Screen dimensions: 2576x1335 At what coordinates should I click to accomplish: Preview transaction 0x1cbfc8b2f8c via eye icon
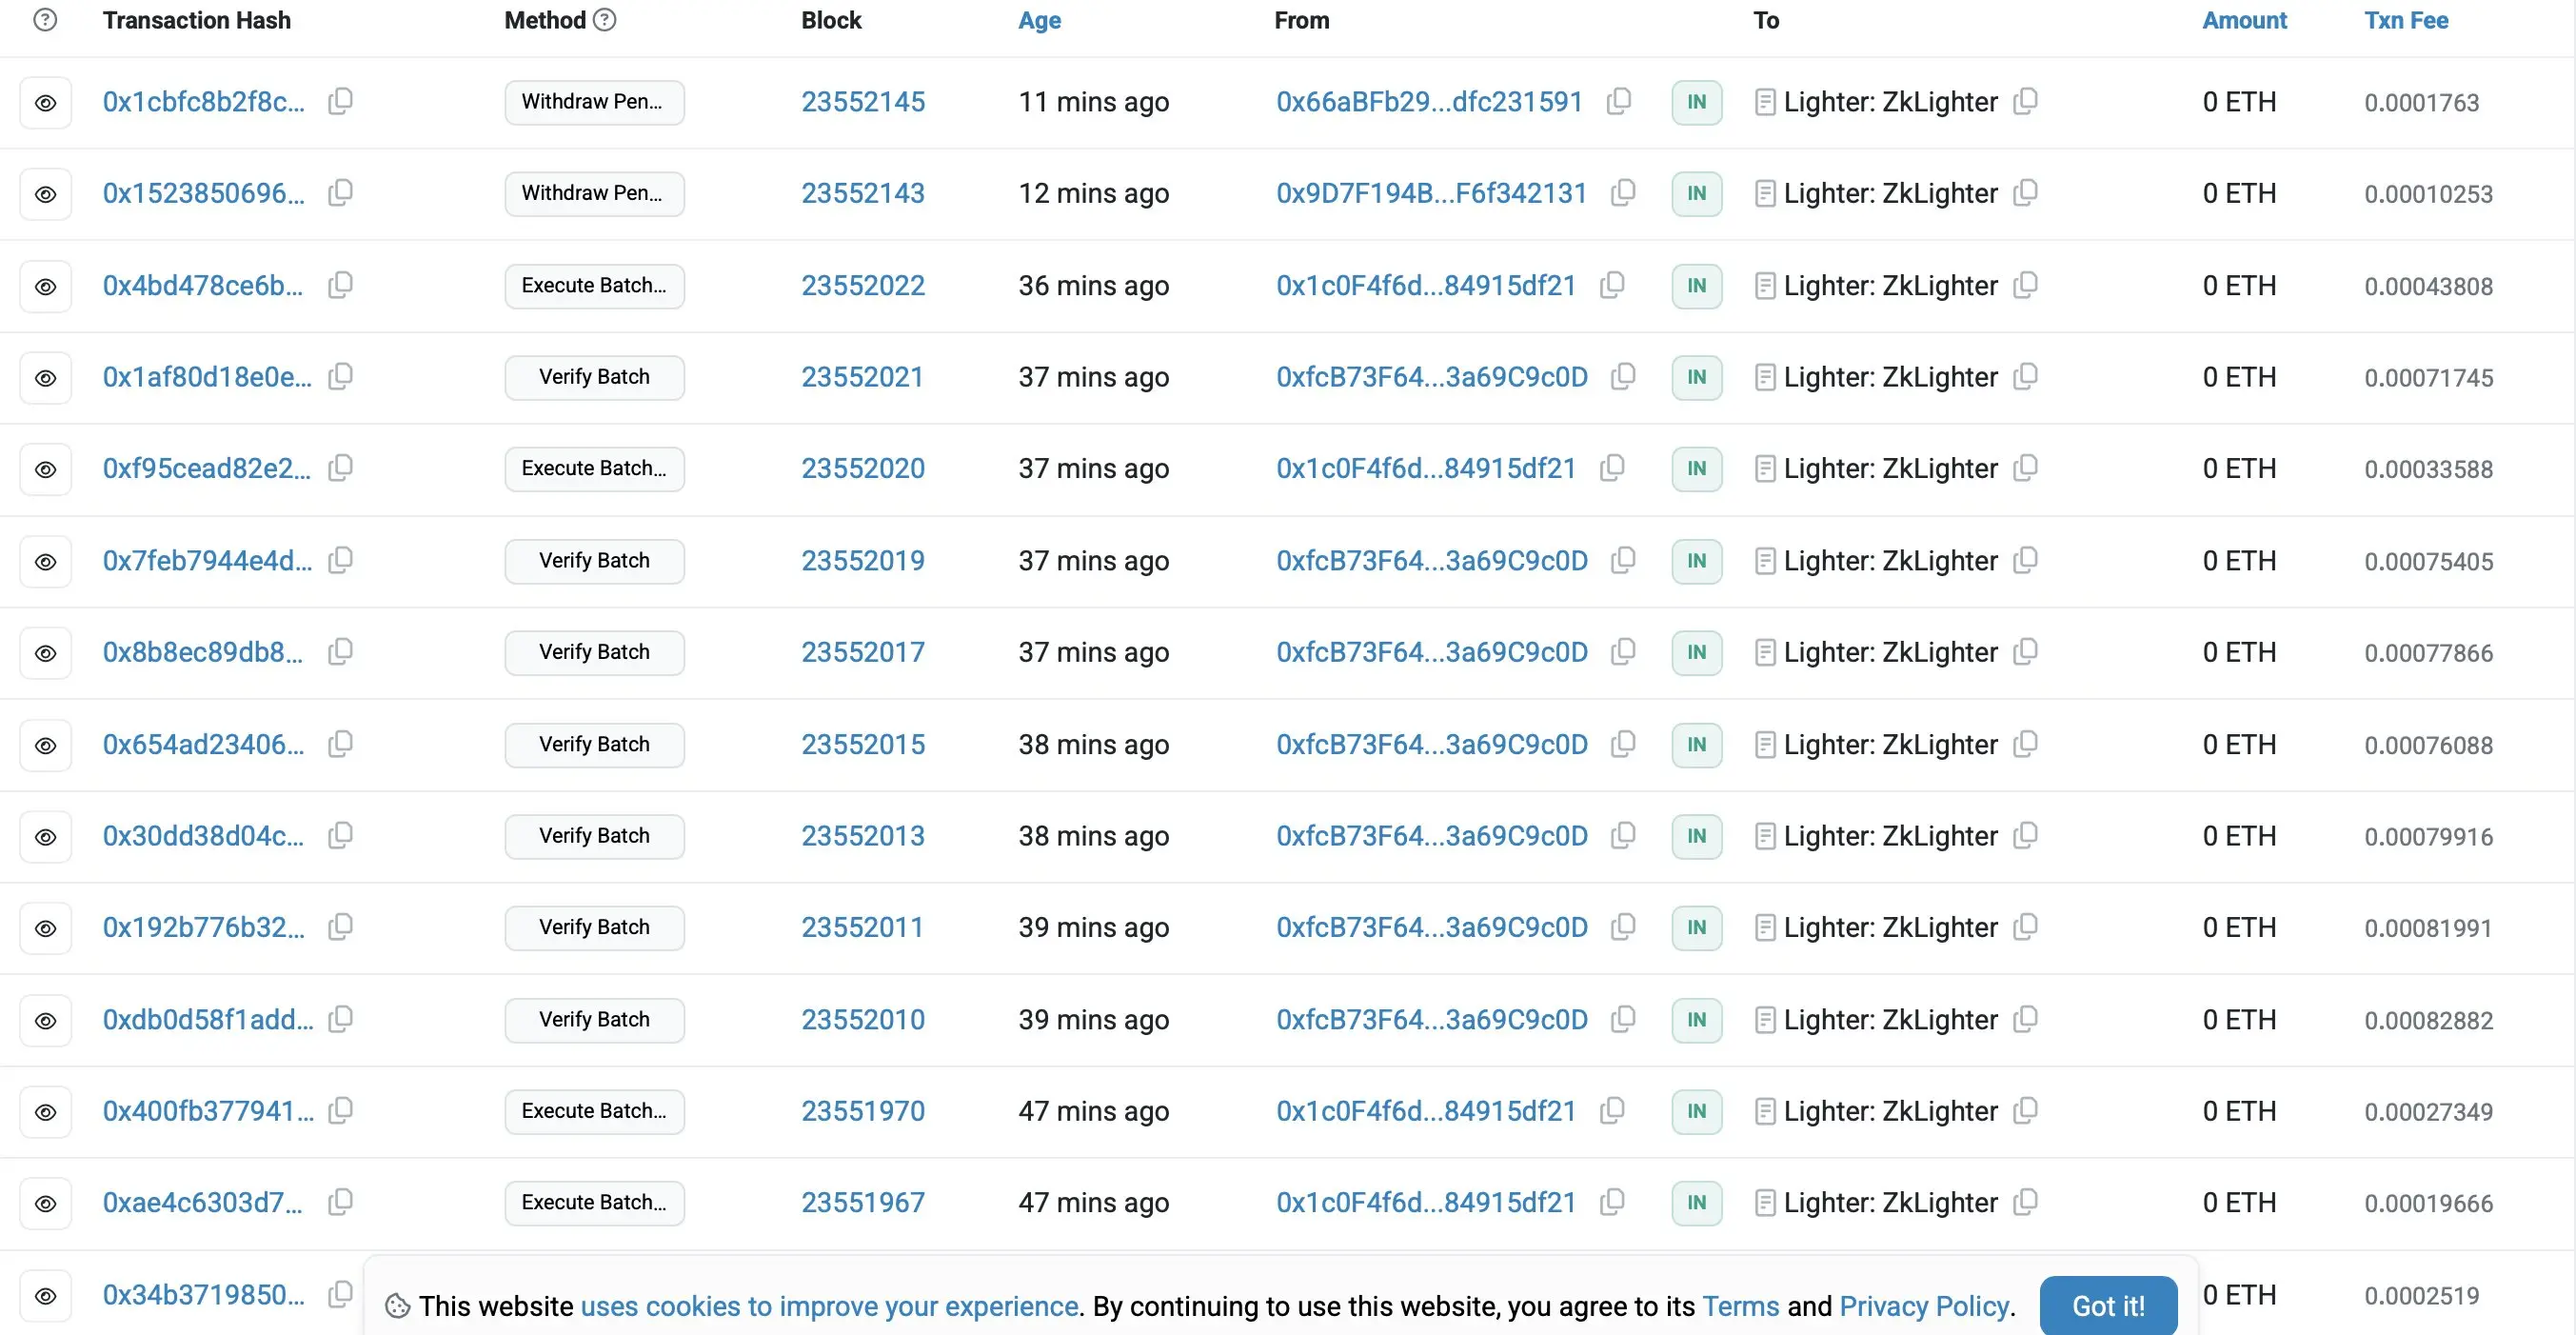click(45, 102)
